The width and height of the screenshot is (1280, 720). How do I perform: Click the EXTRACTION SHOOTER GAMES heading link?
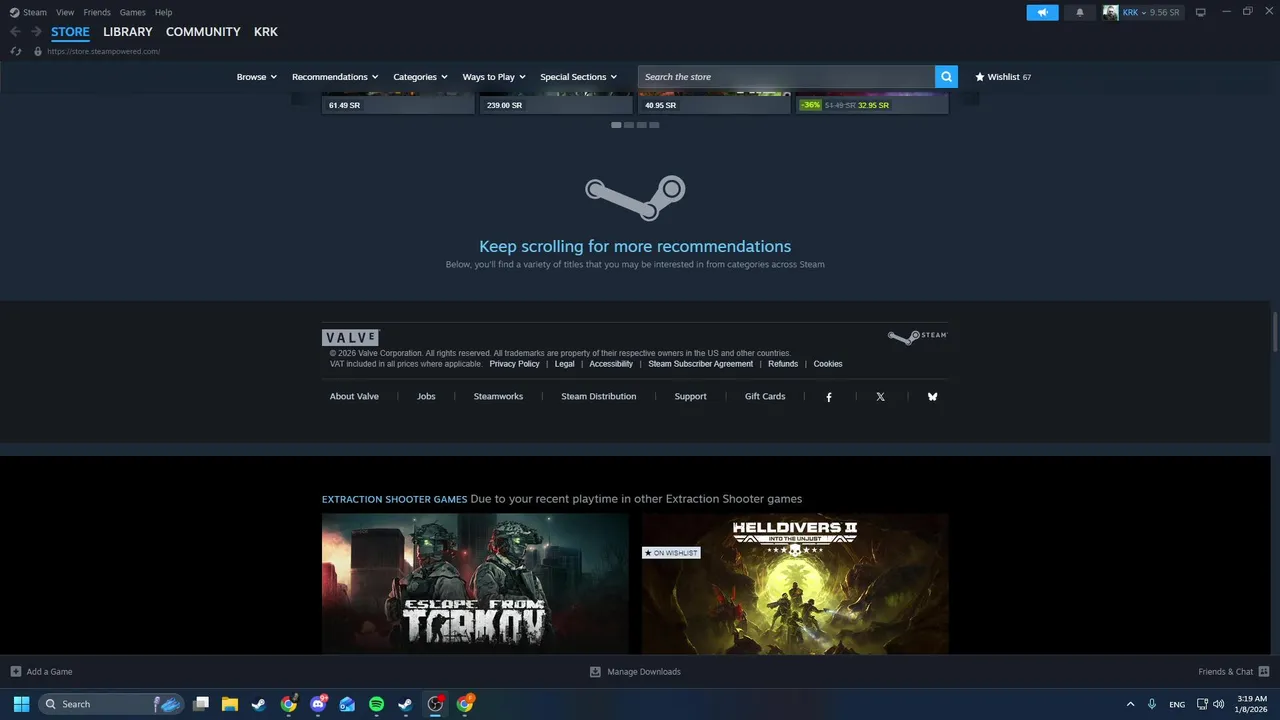coord(394,499)
